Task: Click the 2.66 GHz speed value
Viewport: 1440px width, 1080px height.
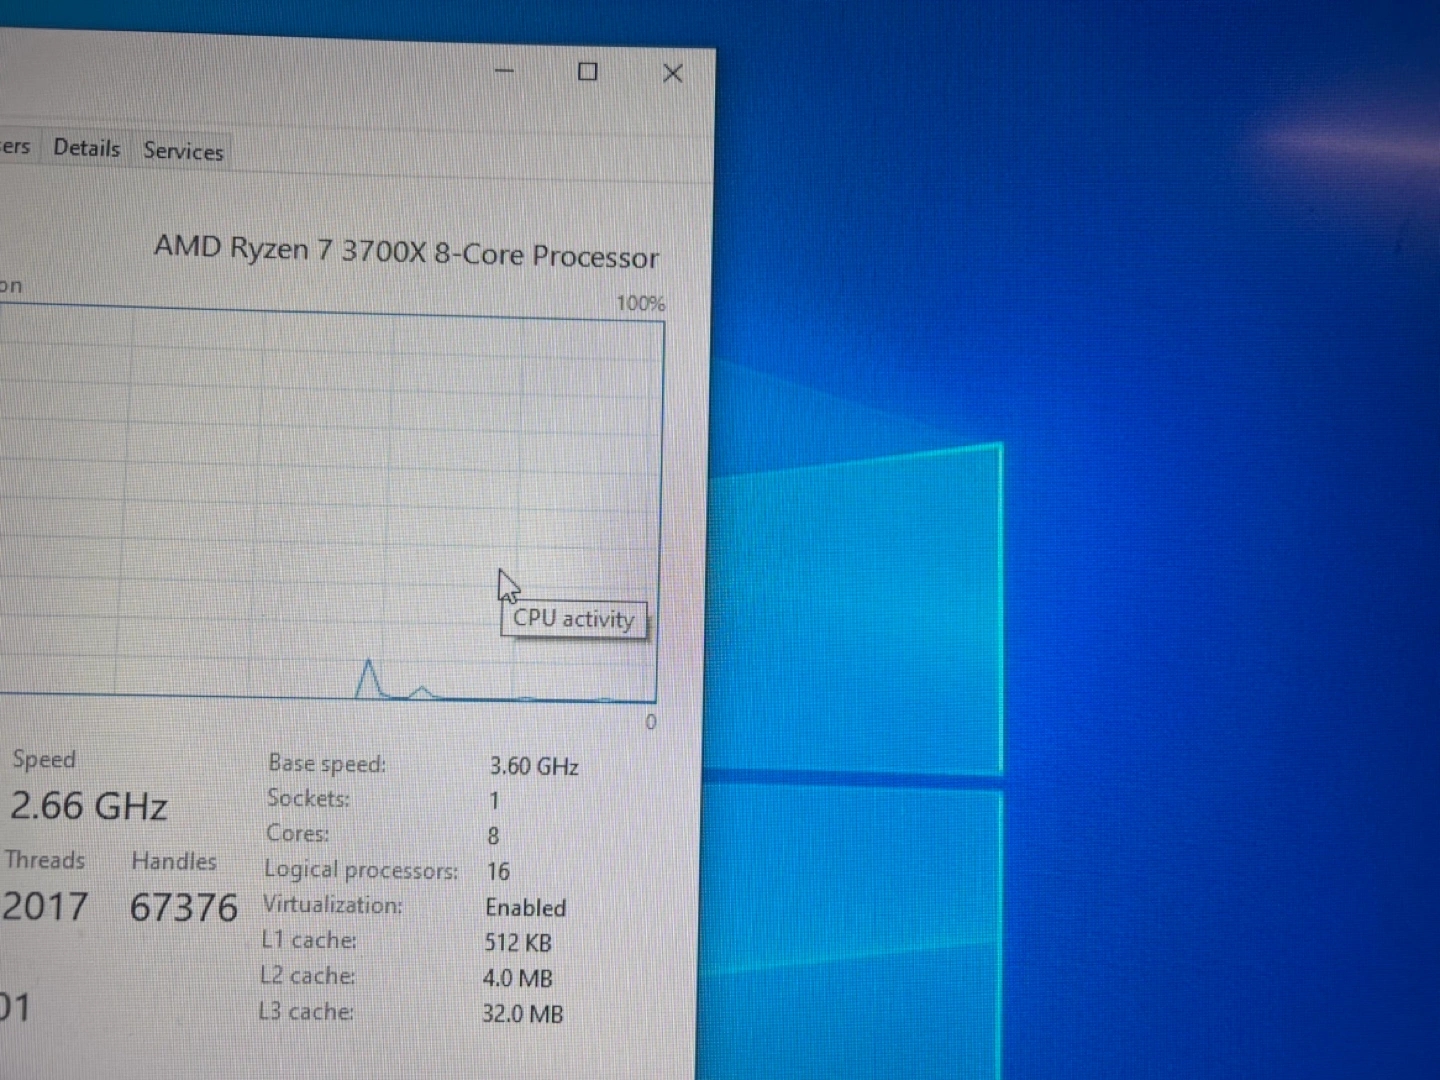Action: click(89, 806)
